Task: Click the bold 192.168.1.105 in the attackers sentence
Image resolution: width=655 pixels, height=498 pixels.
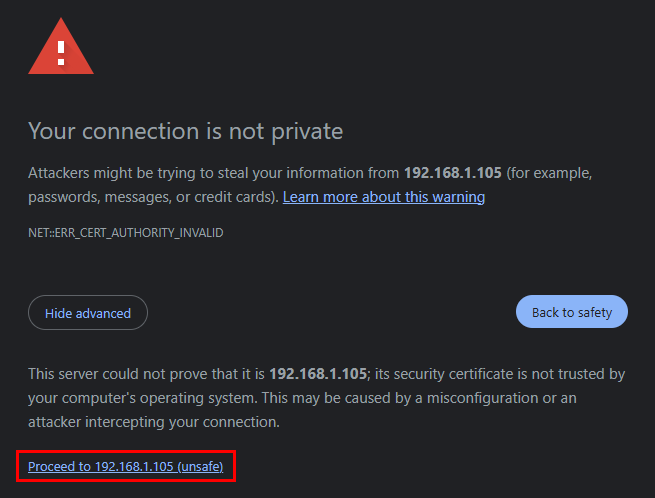Action: click(452, 173)
